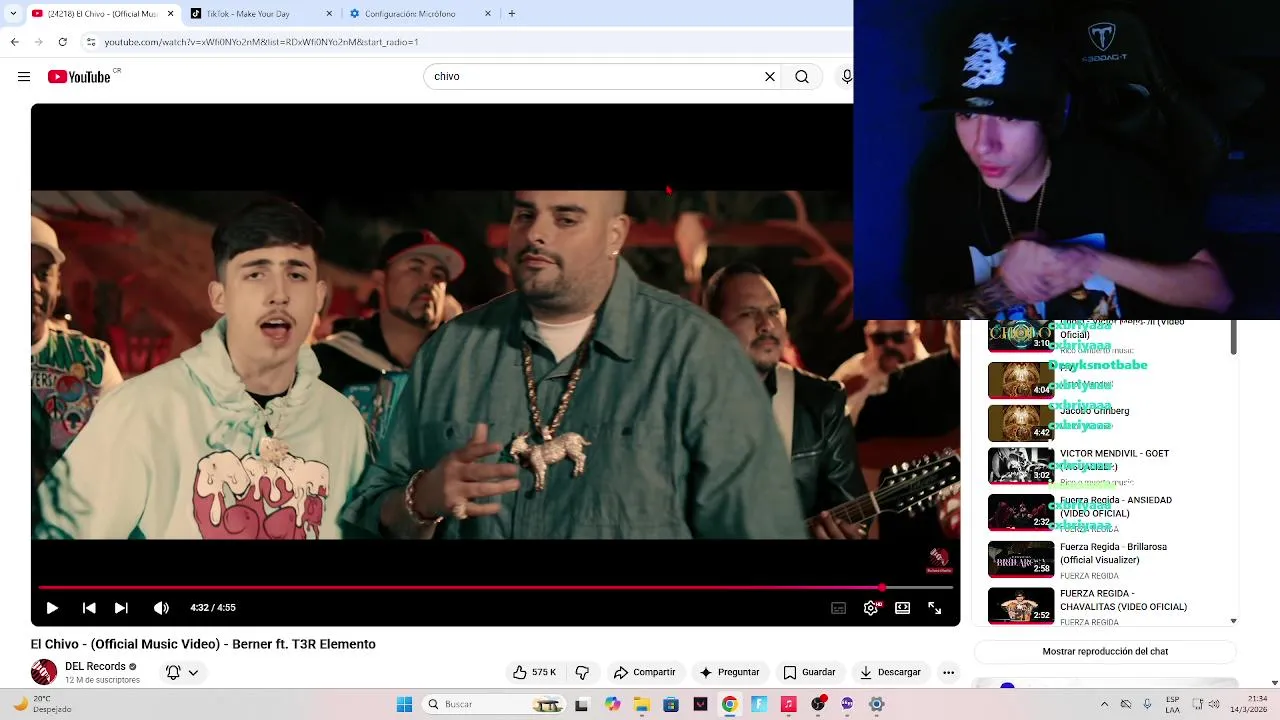Open the DEL Records channel name link

(95, 666)
